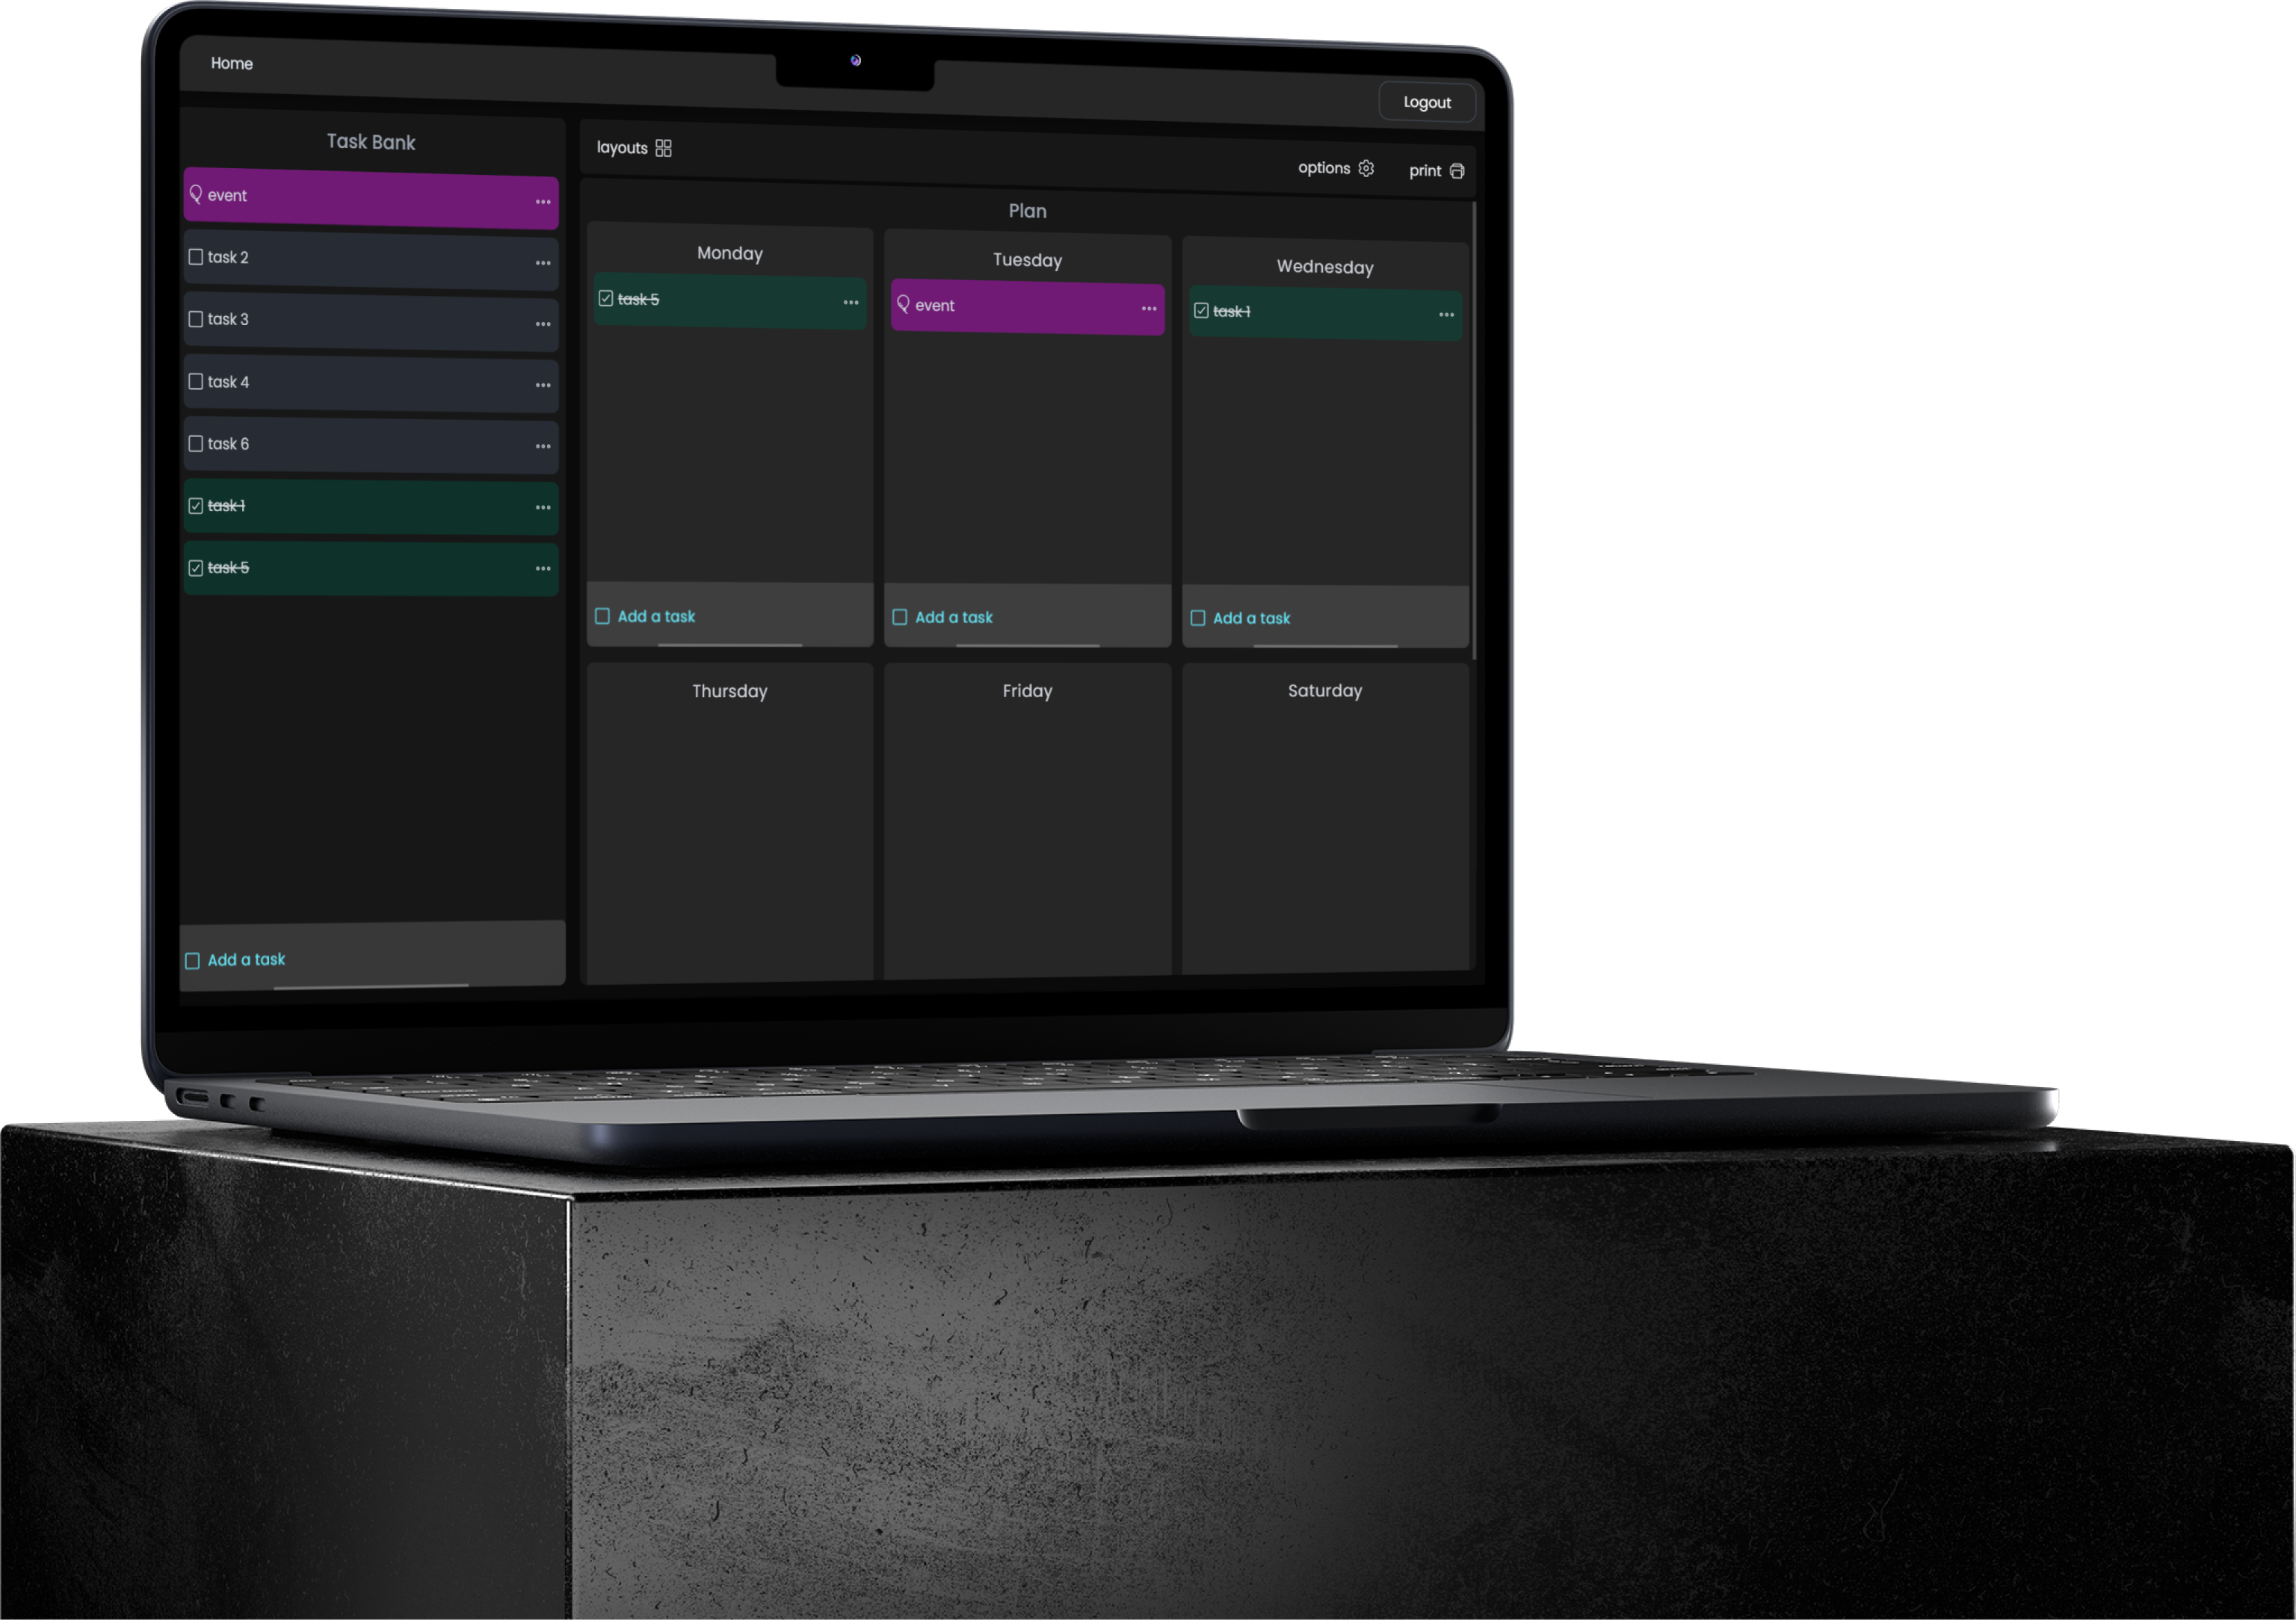Click the three-dot menu on Monday task5
This screenshot has height=1620, width=2296.
(x=849, y=298)
